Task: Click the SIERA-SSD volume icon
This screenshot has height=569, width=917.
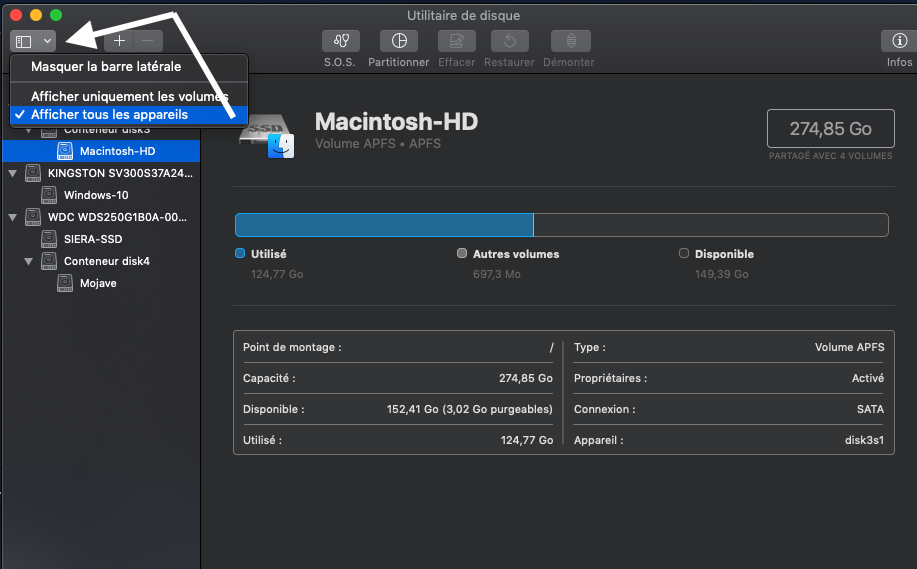Action: click(x=49, y=239)
